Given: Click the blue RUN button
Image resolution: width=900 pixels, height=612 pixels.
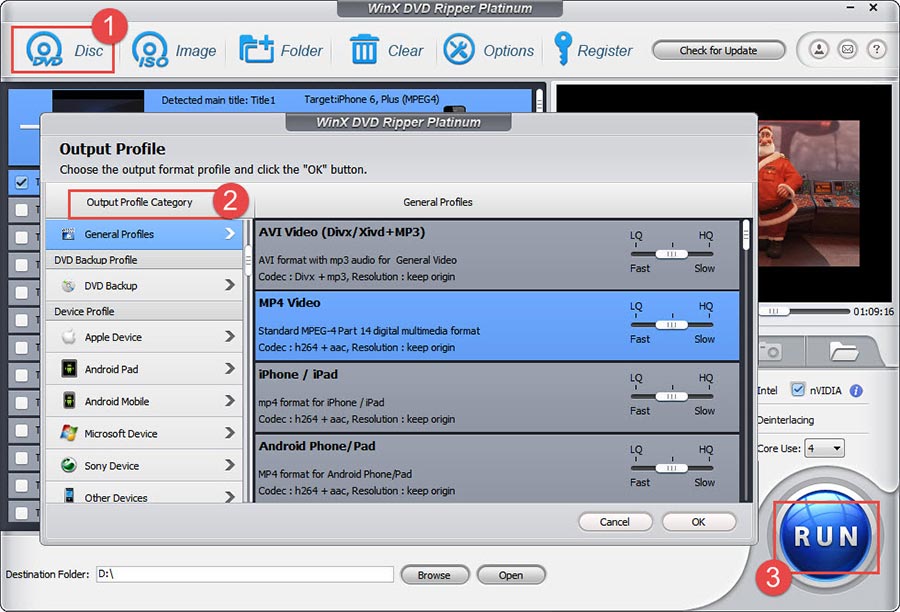Looking at the screenshot, I should point(826,536).
